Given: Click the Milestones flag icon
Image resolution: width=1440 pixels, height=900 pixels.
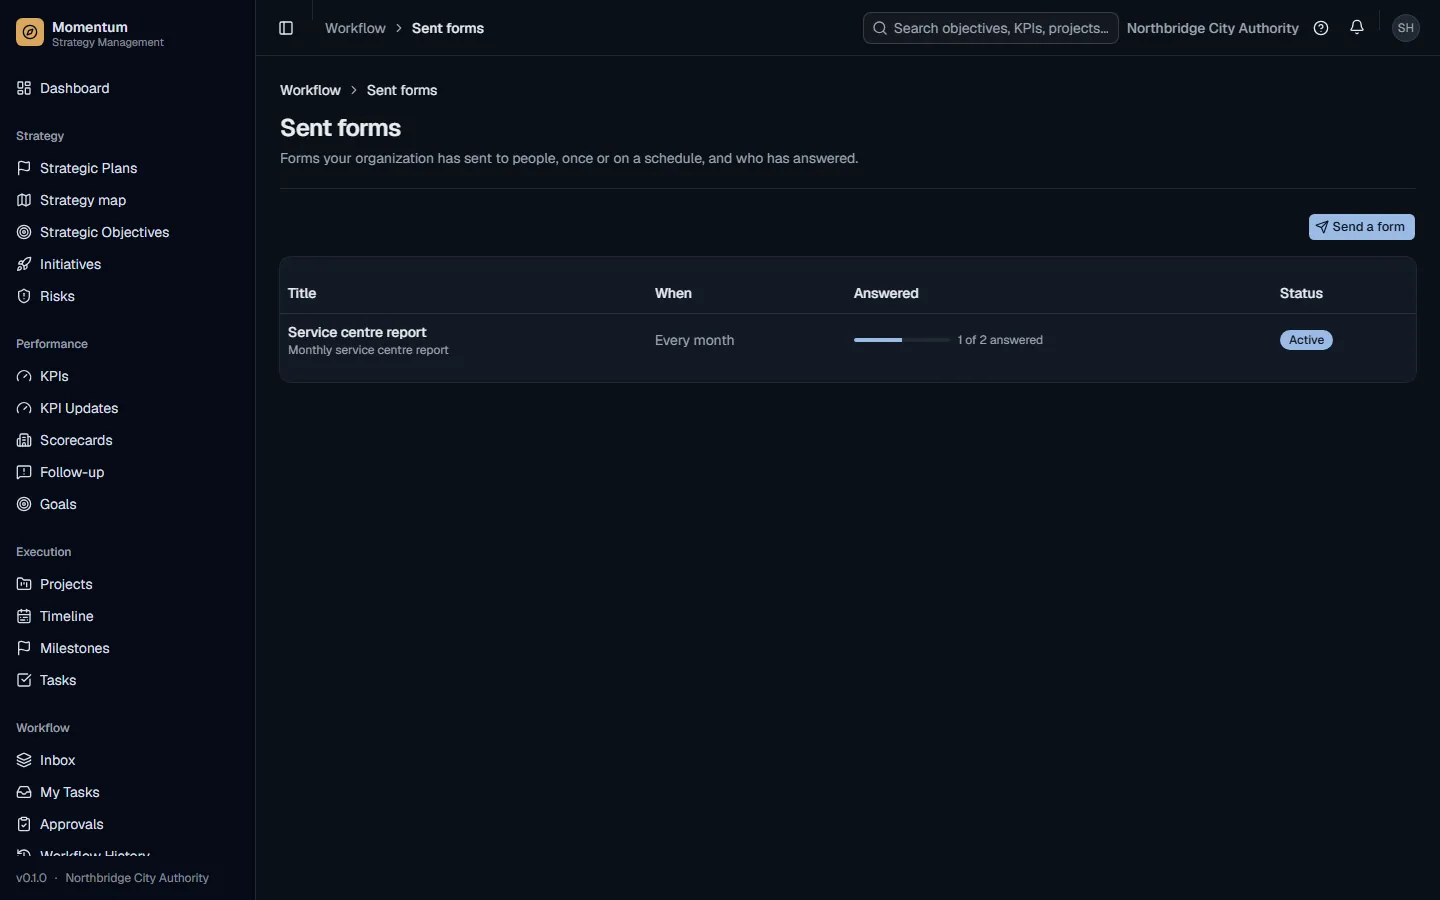Looking at the screenshot, I should 24,648.
